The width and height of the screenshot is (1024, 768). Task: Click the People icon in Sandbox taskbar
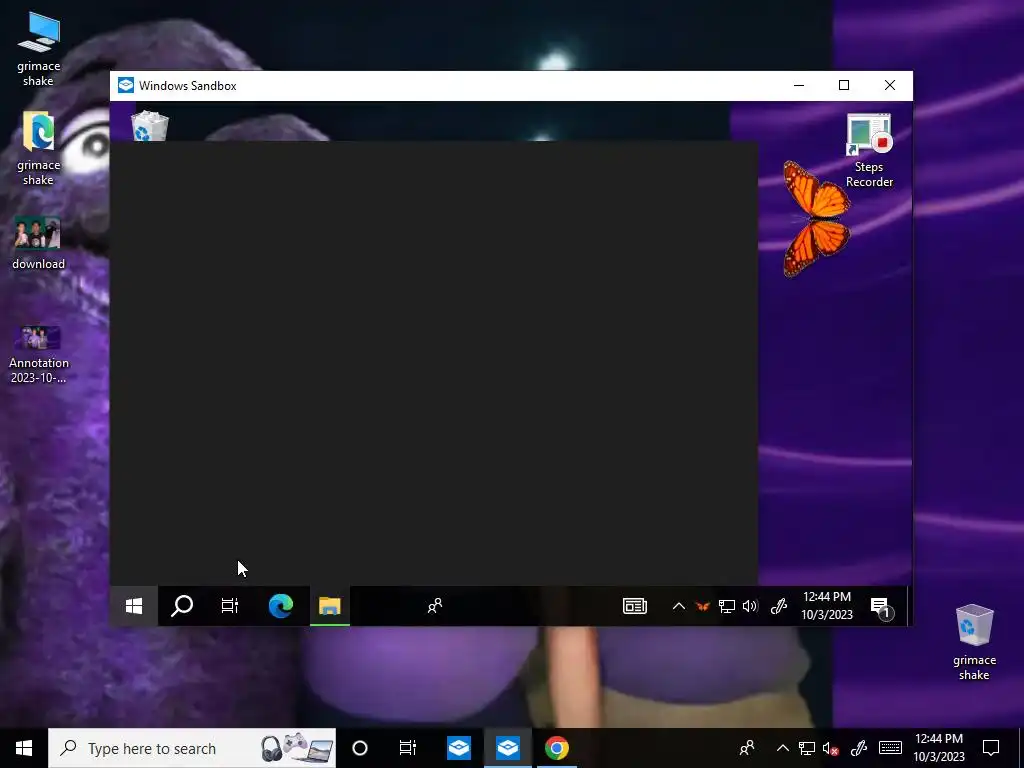(434, 606)
